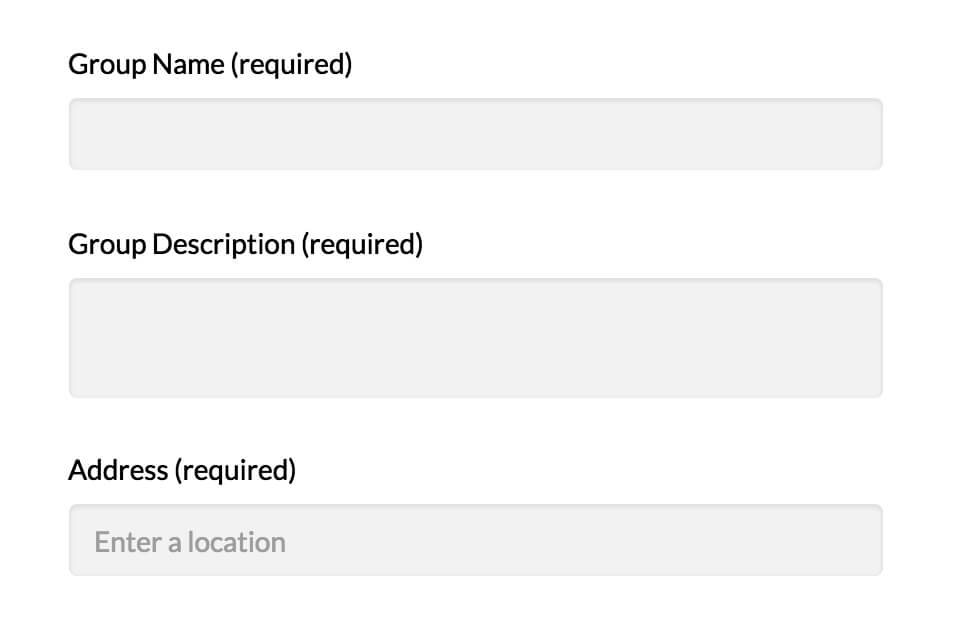Click the 'Group Name (required)' label
Viewport: 960px width, 640px height.
210,65
